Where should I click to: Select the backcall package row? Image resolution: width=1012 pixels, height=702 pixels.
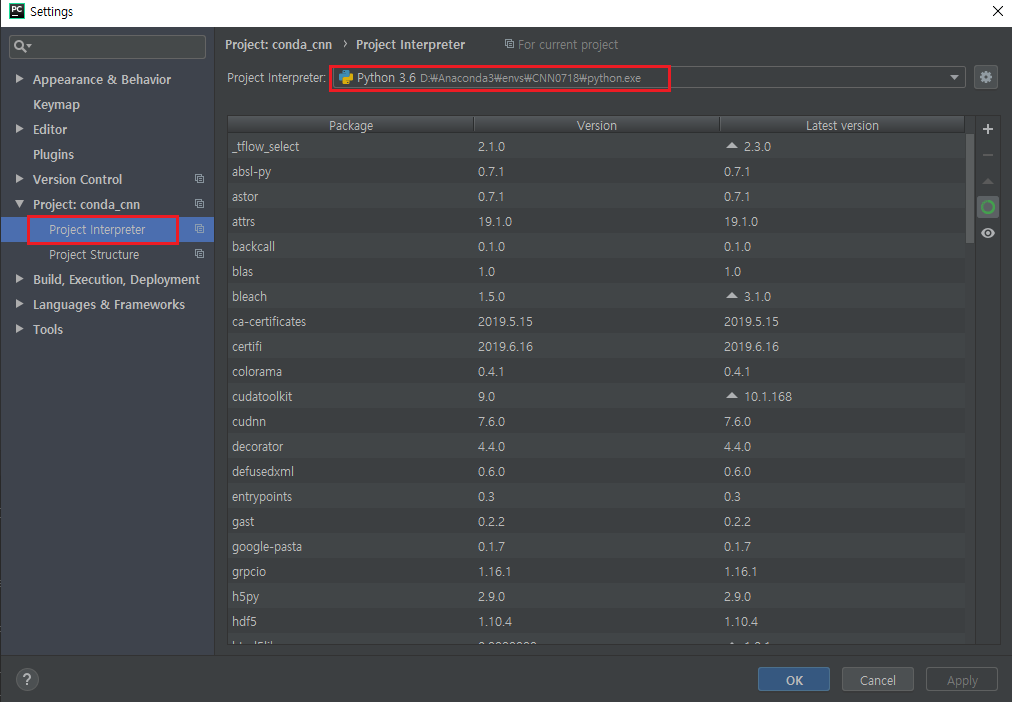point(596,246)
